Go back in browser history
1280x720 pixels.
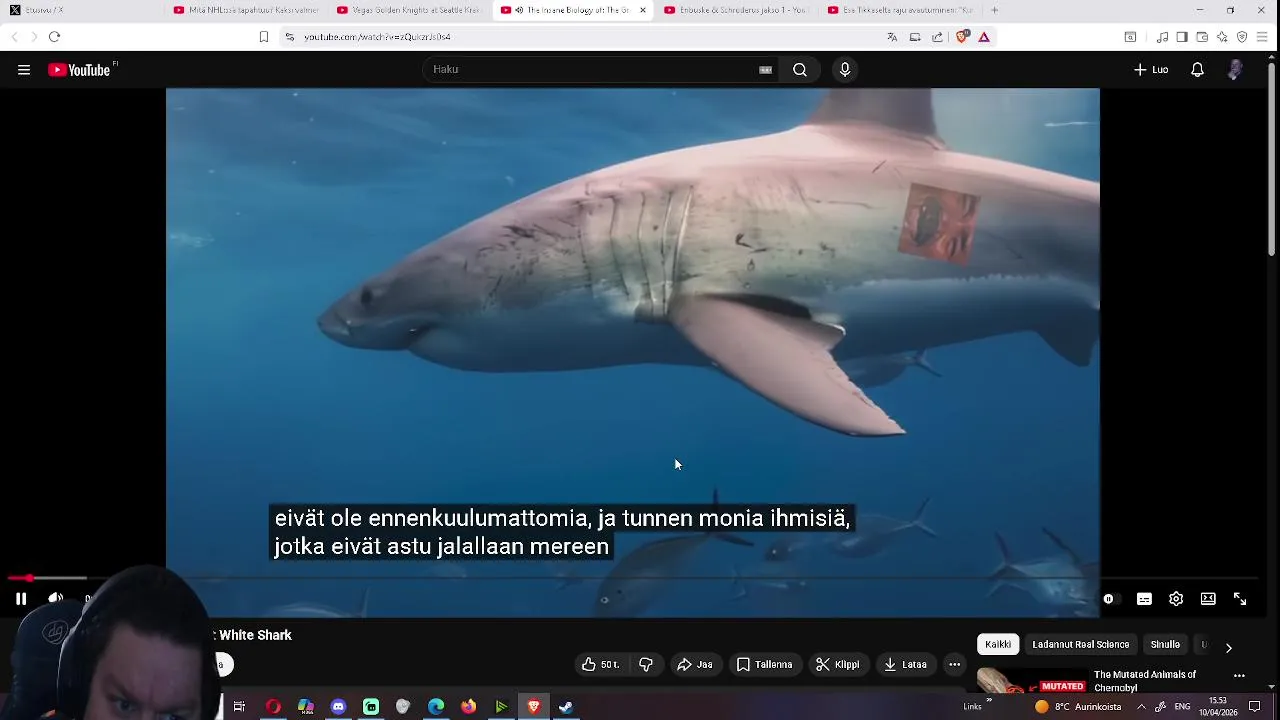[14, 37]
